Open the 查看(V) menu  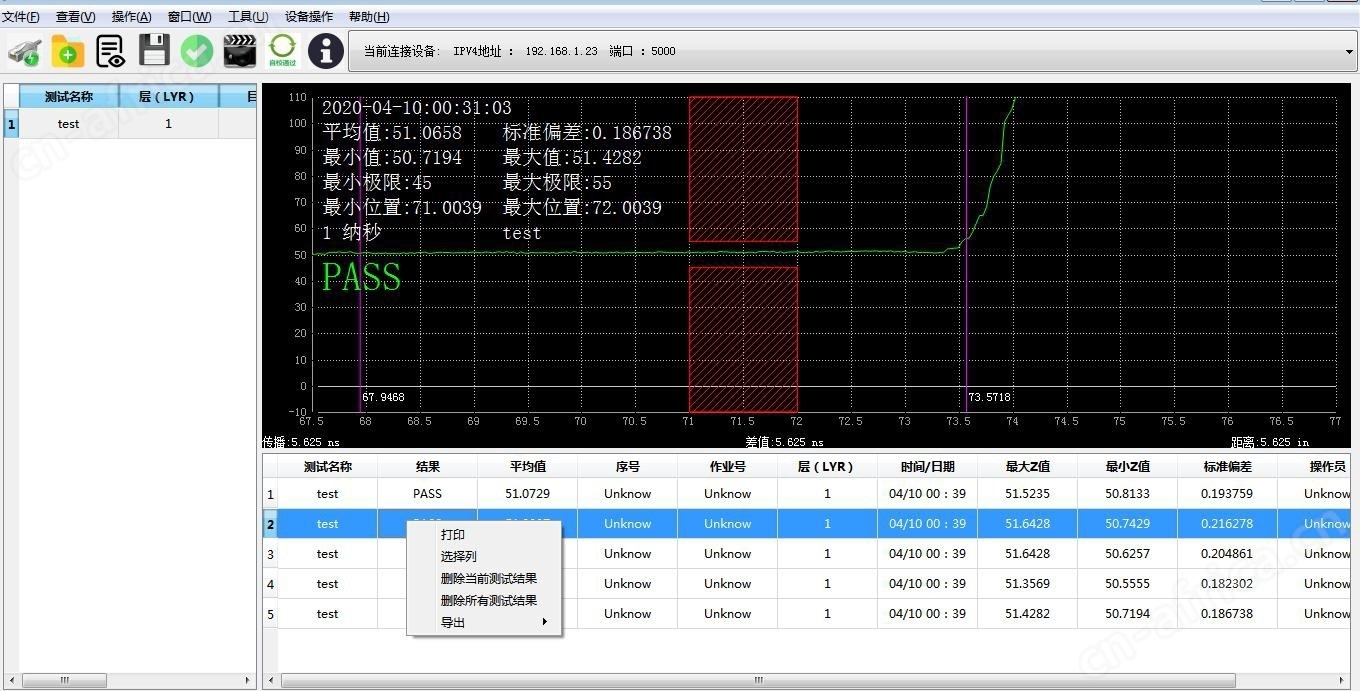76,17
